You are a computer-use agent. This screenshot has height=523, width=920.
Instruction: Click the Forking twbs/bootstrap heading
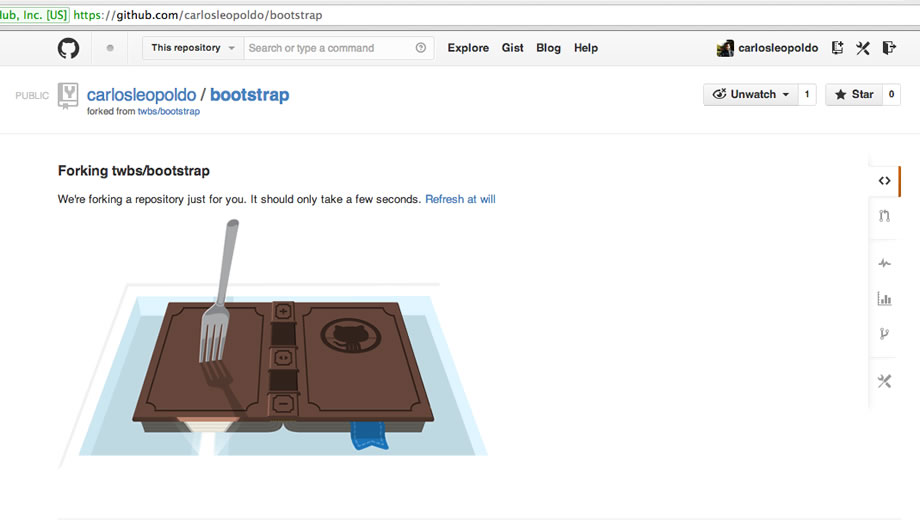(134, 171)
